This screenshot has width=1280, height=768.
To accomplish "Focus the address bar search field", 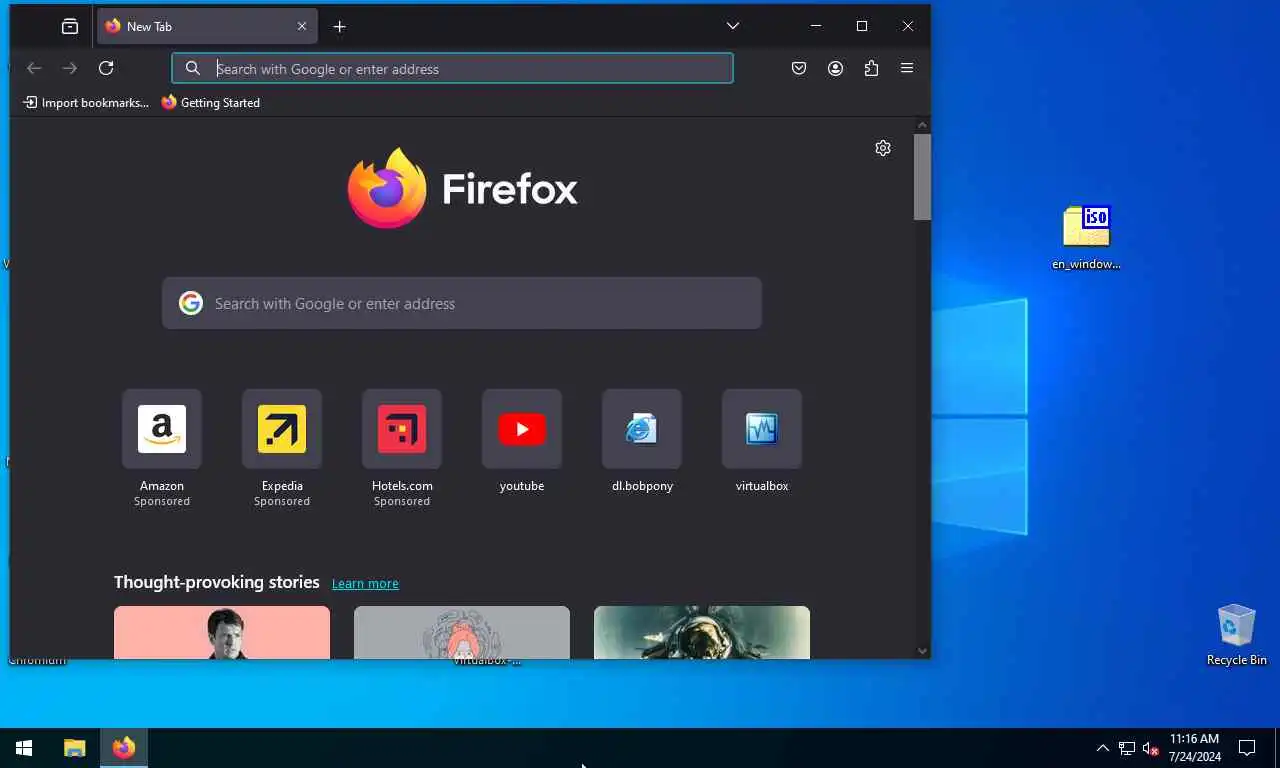I will pyautogui.click(x=452, y=68).
